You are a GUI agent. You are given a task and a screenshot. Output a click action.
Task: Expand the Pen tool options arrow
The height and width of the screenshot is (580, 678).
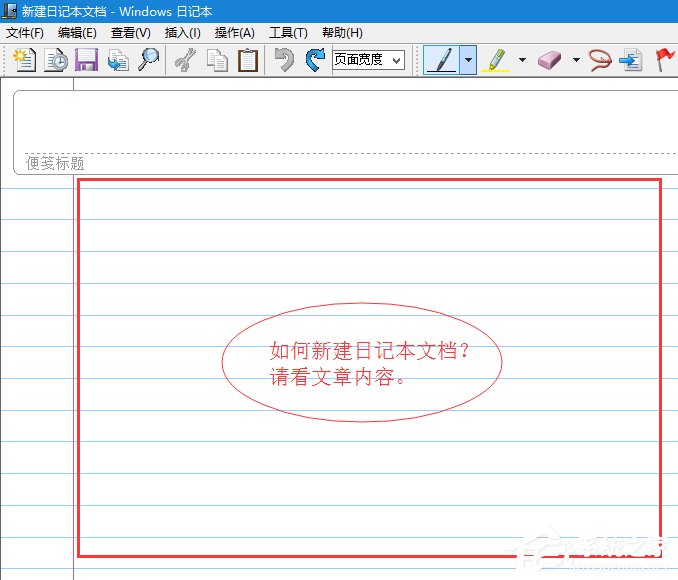468,60
